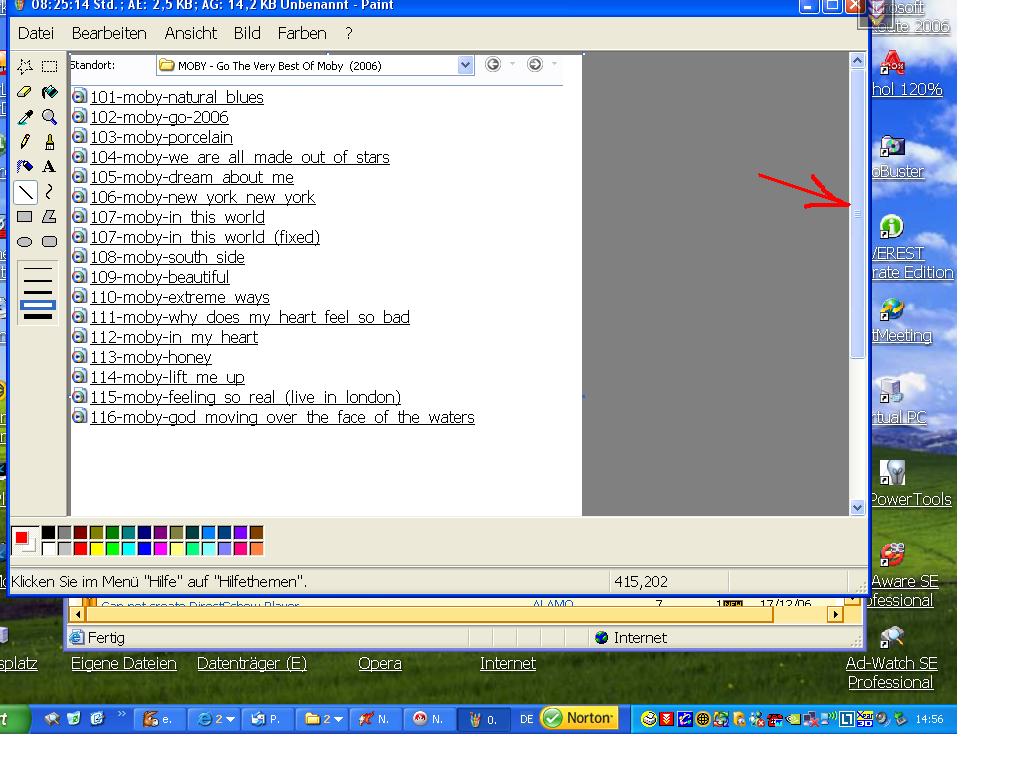
Task: Select the Text tool
Action: click(49, 167)
